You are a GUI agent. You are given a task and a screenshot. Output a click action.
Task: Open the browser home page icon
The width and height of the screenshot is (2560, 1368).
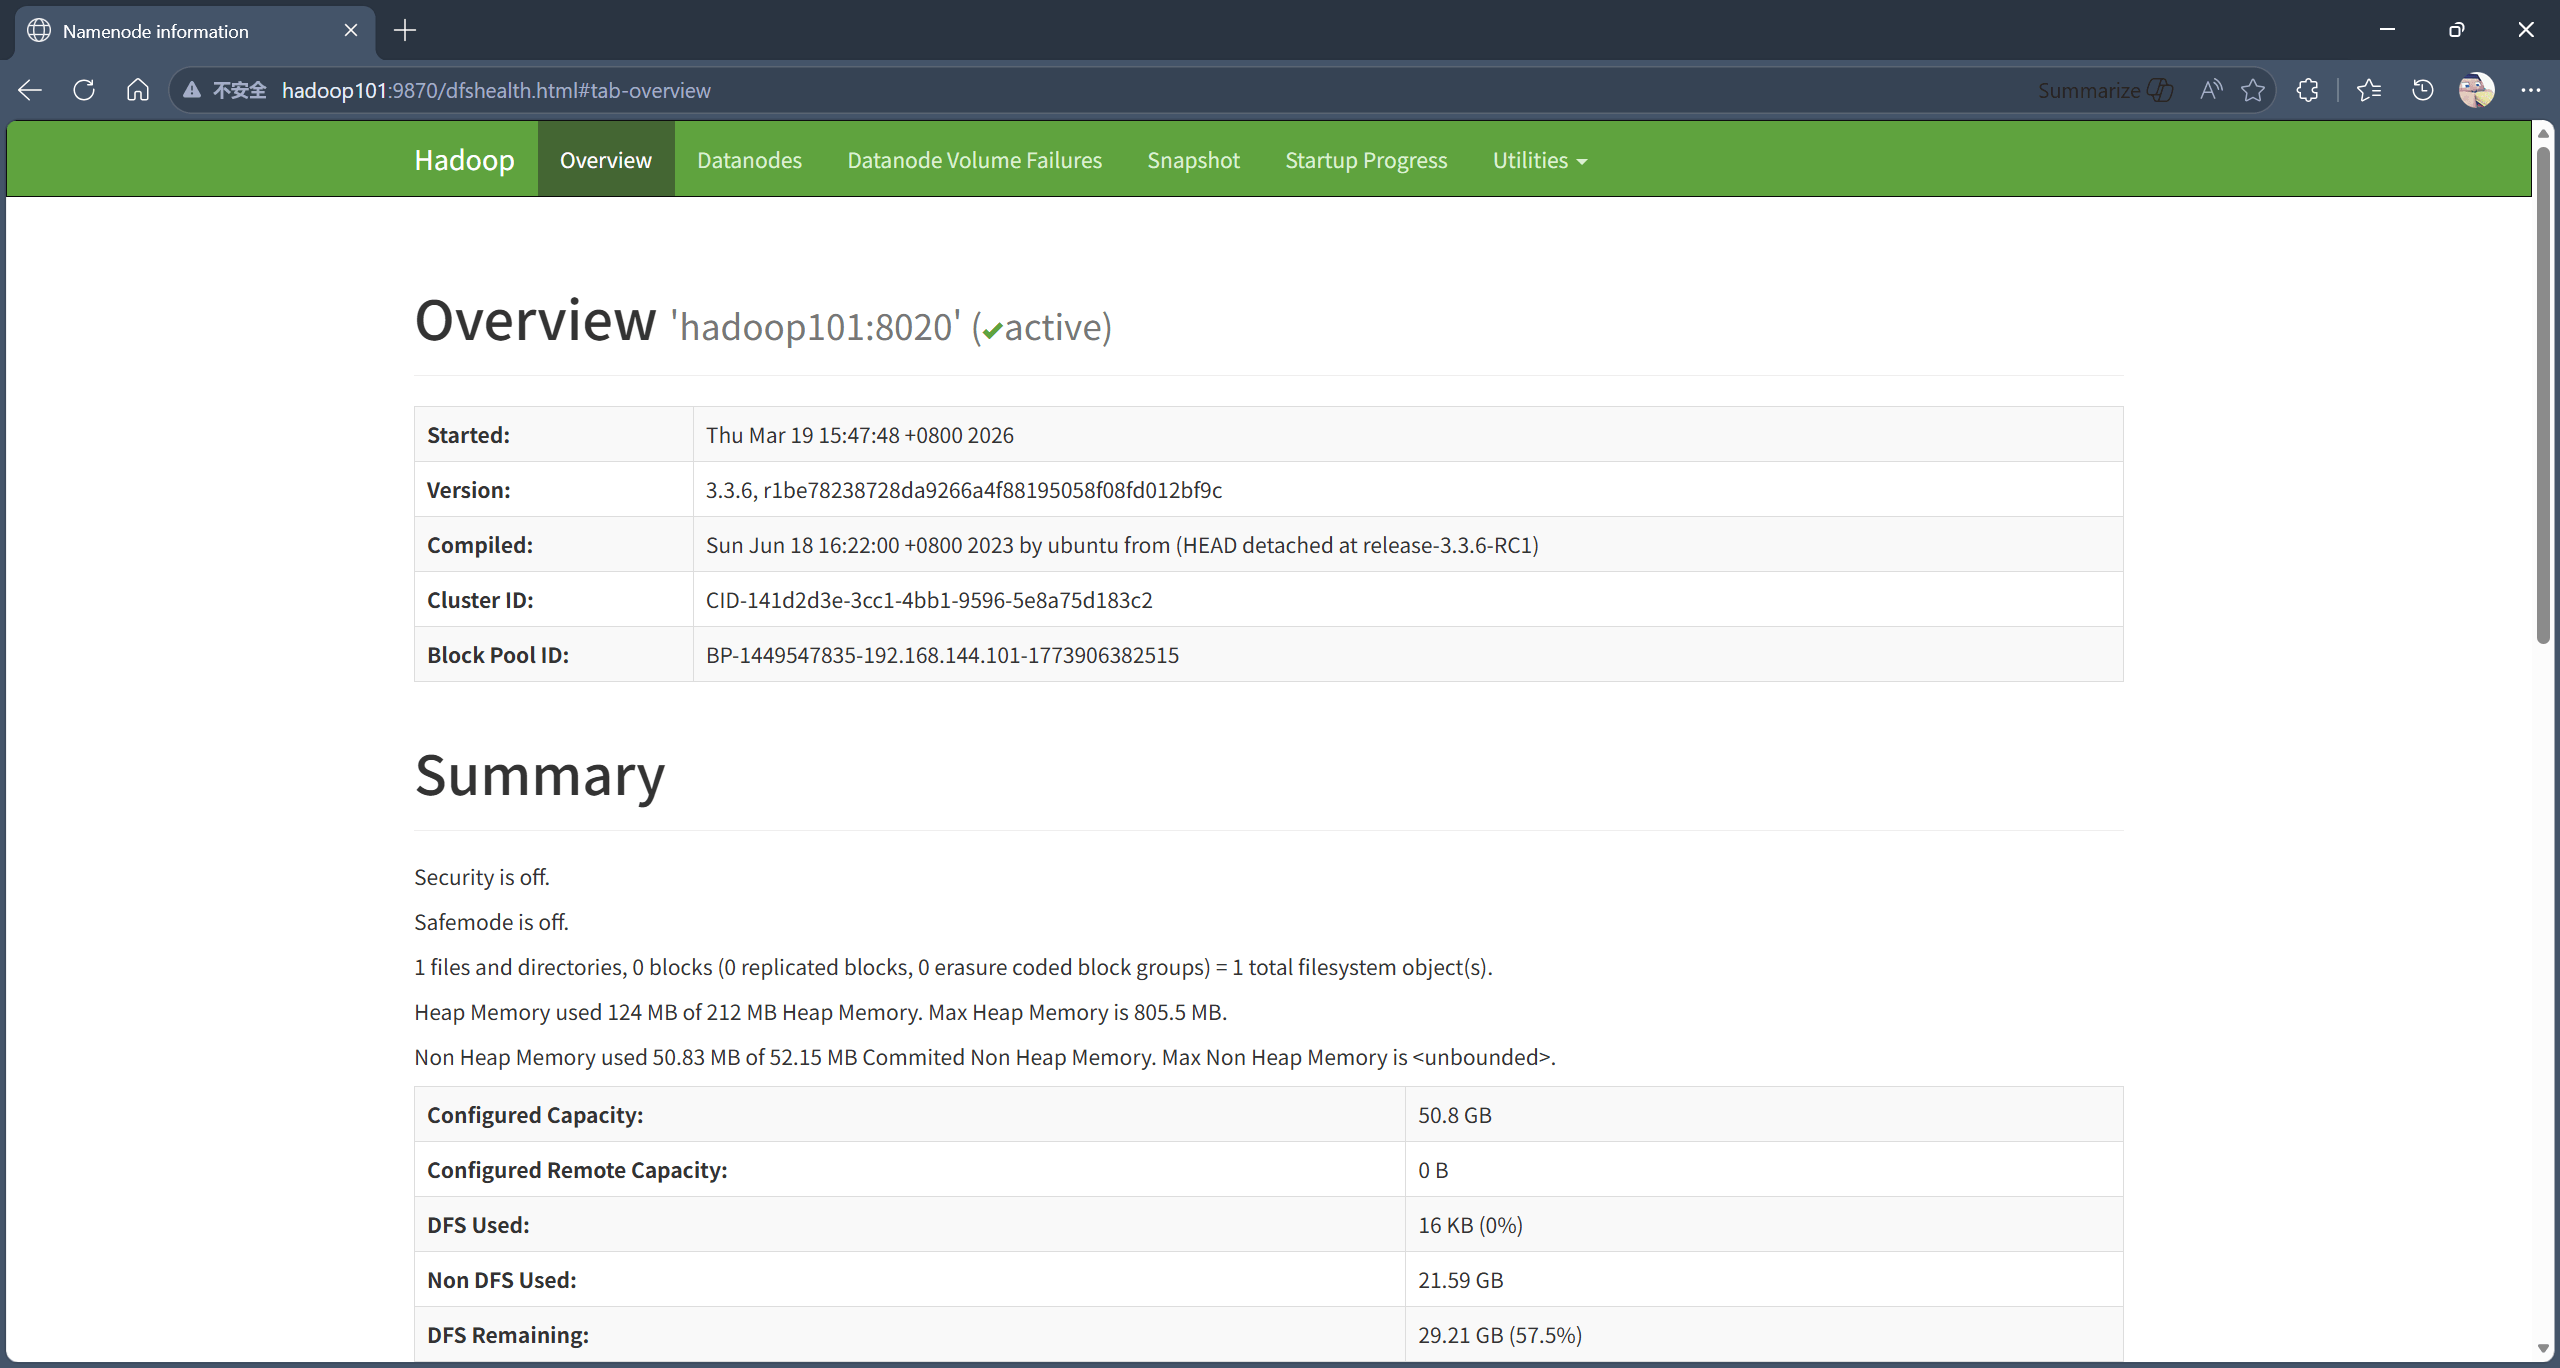tap(138, 90)
